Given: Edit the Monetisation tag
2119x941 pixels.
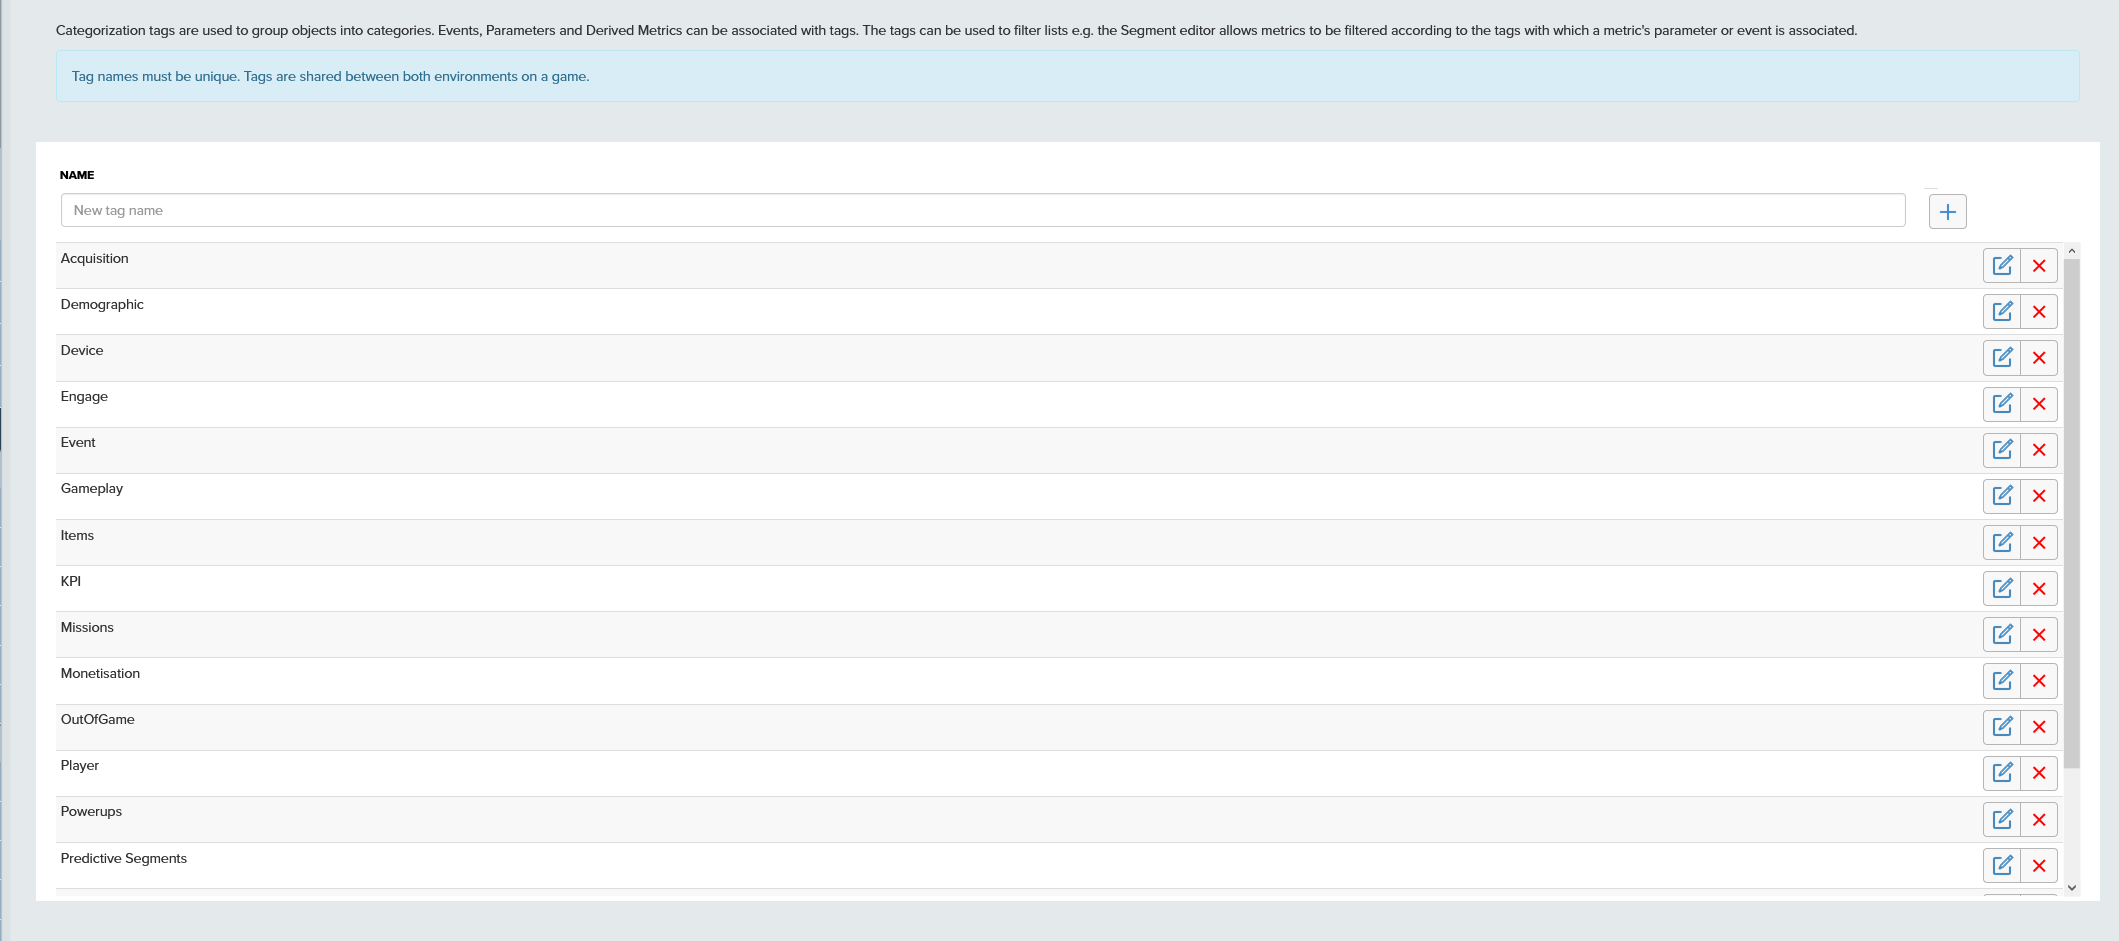Looking at the screenshot, I should point(2002,680).
